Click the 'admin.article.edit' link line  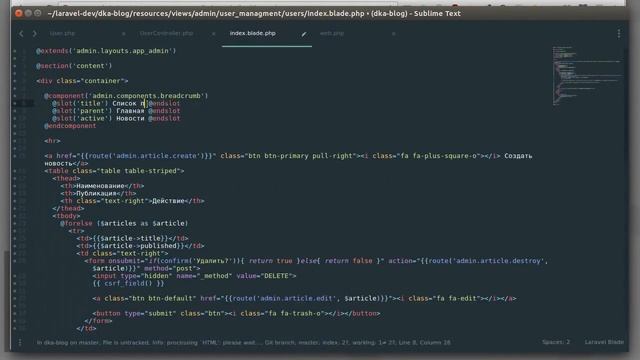click(304, 298)
